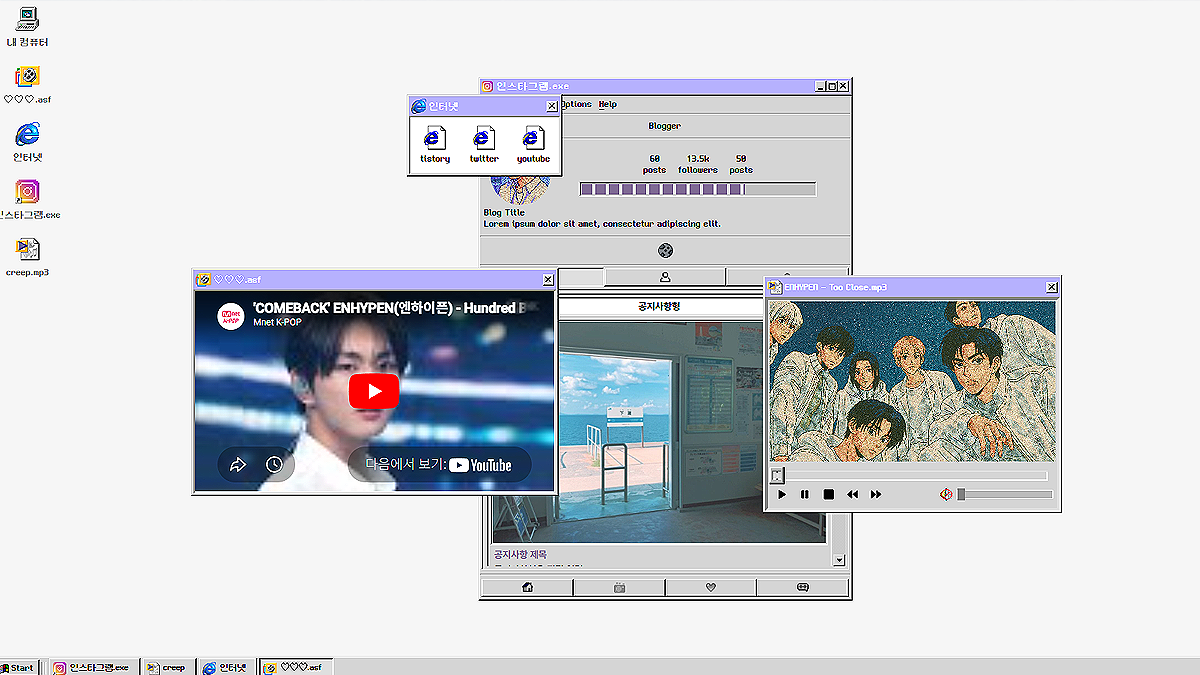Image resolution: width=1200 pixels, height=675 pixels.
Task: Click the heart icon in bottom navigation
Action: [x=711, y=588]
